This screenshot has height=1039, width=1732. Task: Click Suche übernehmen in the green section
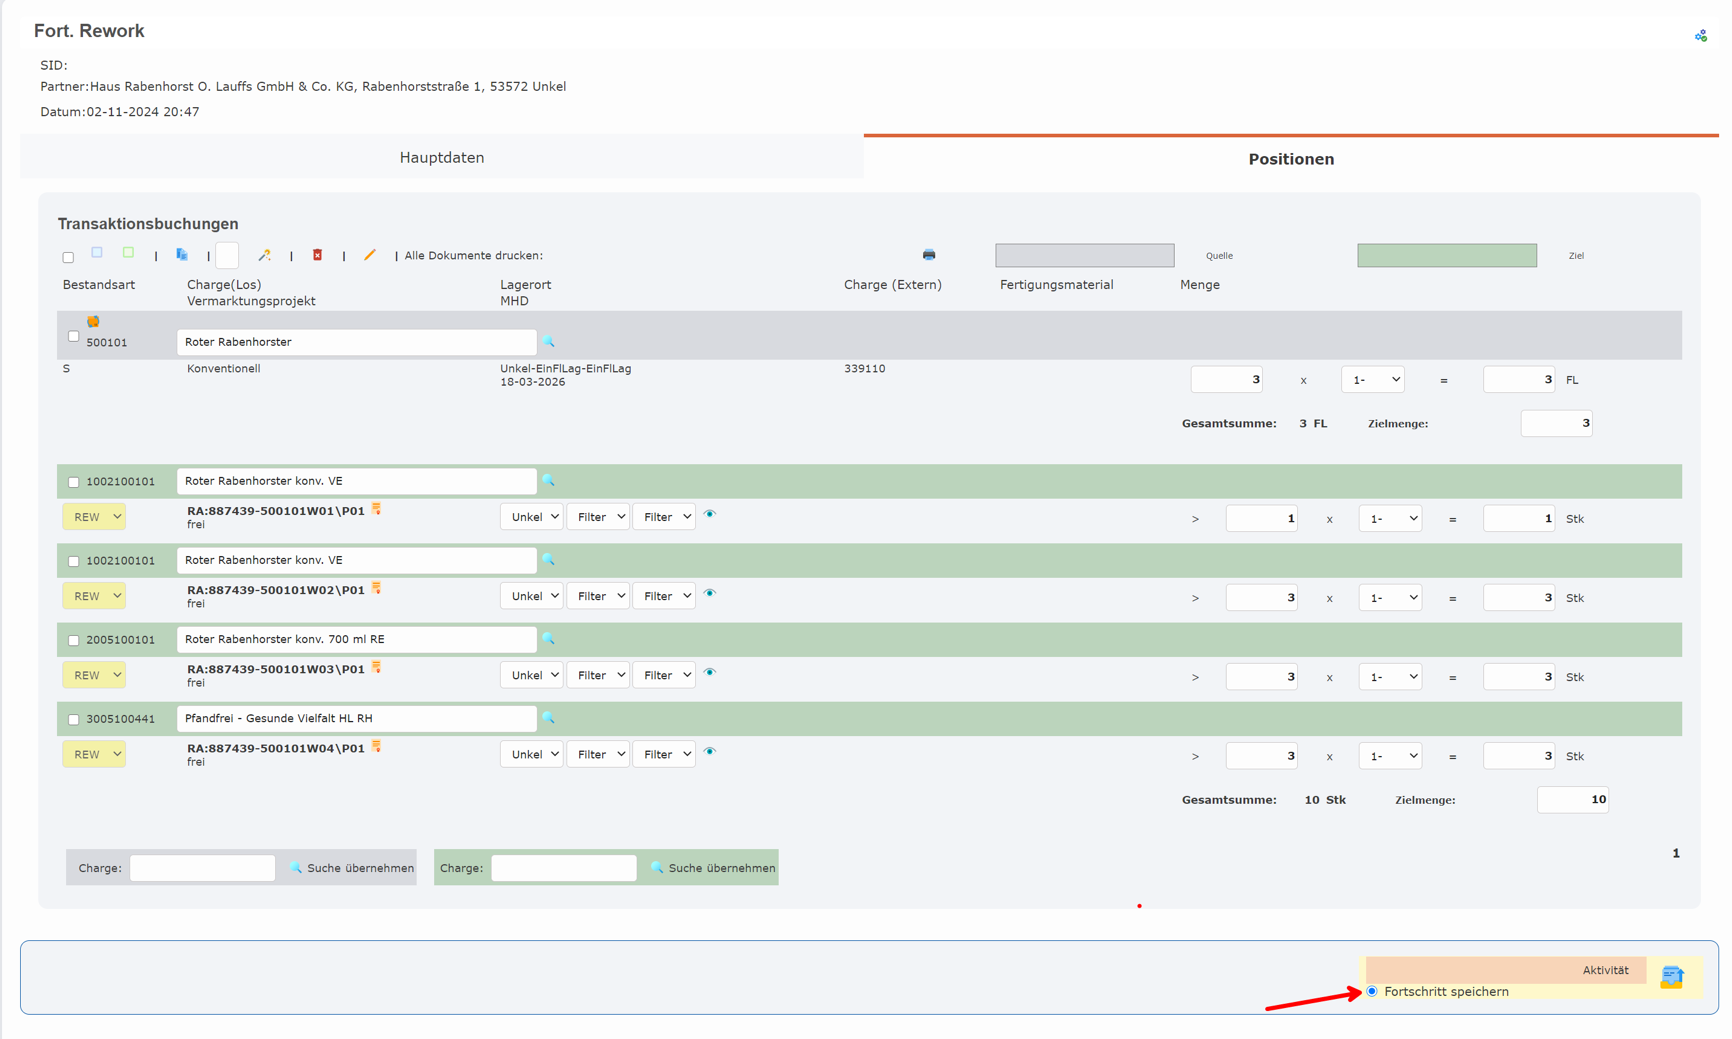pyautogui.click(x=713, y=868)
